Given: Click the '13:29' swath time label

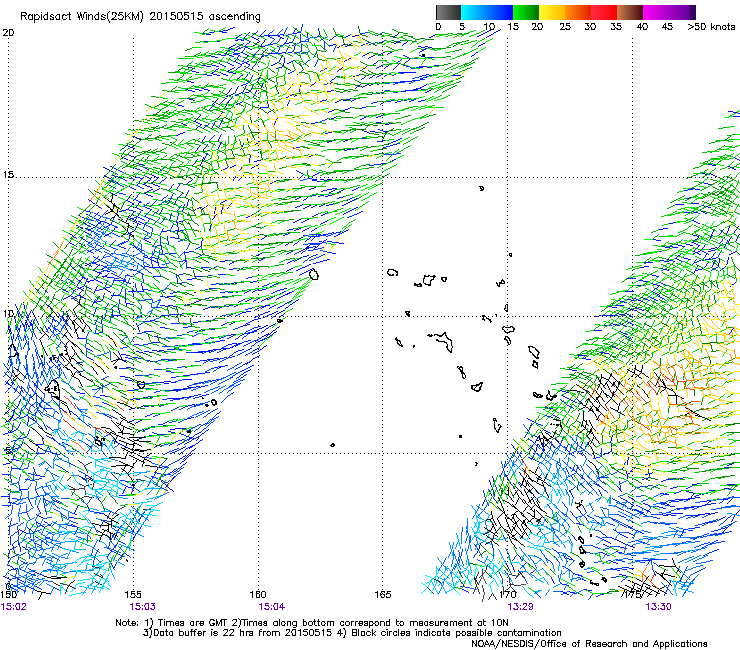Looking at the screenshot, I should click(520, 606).
